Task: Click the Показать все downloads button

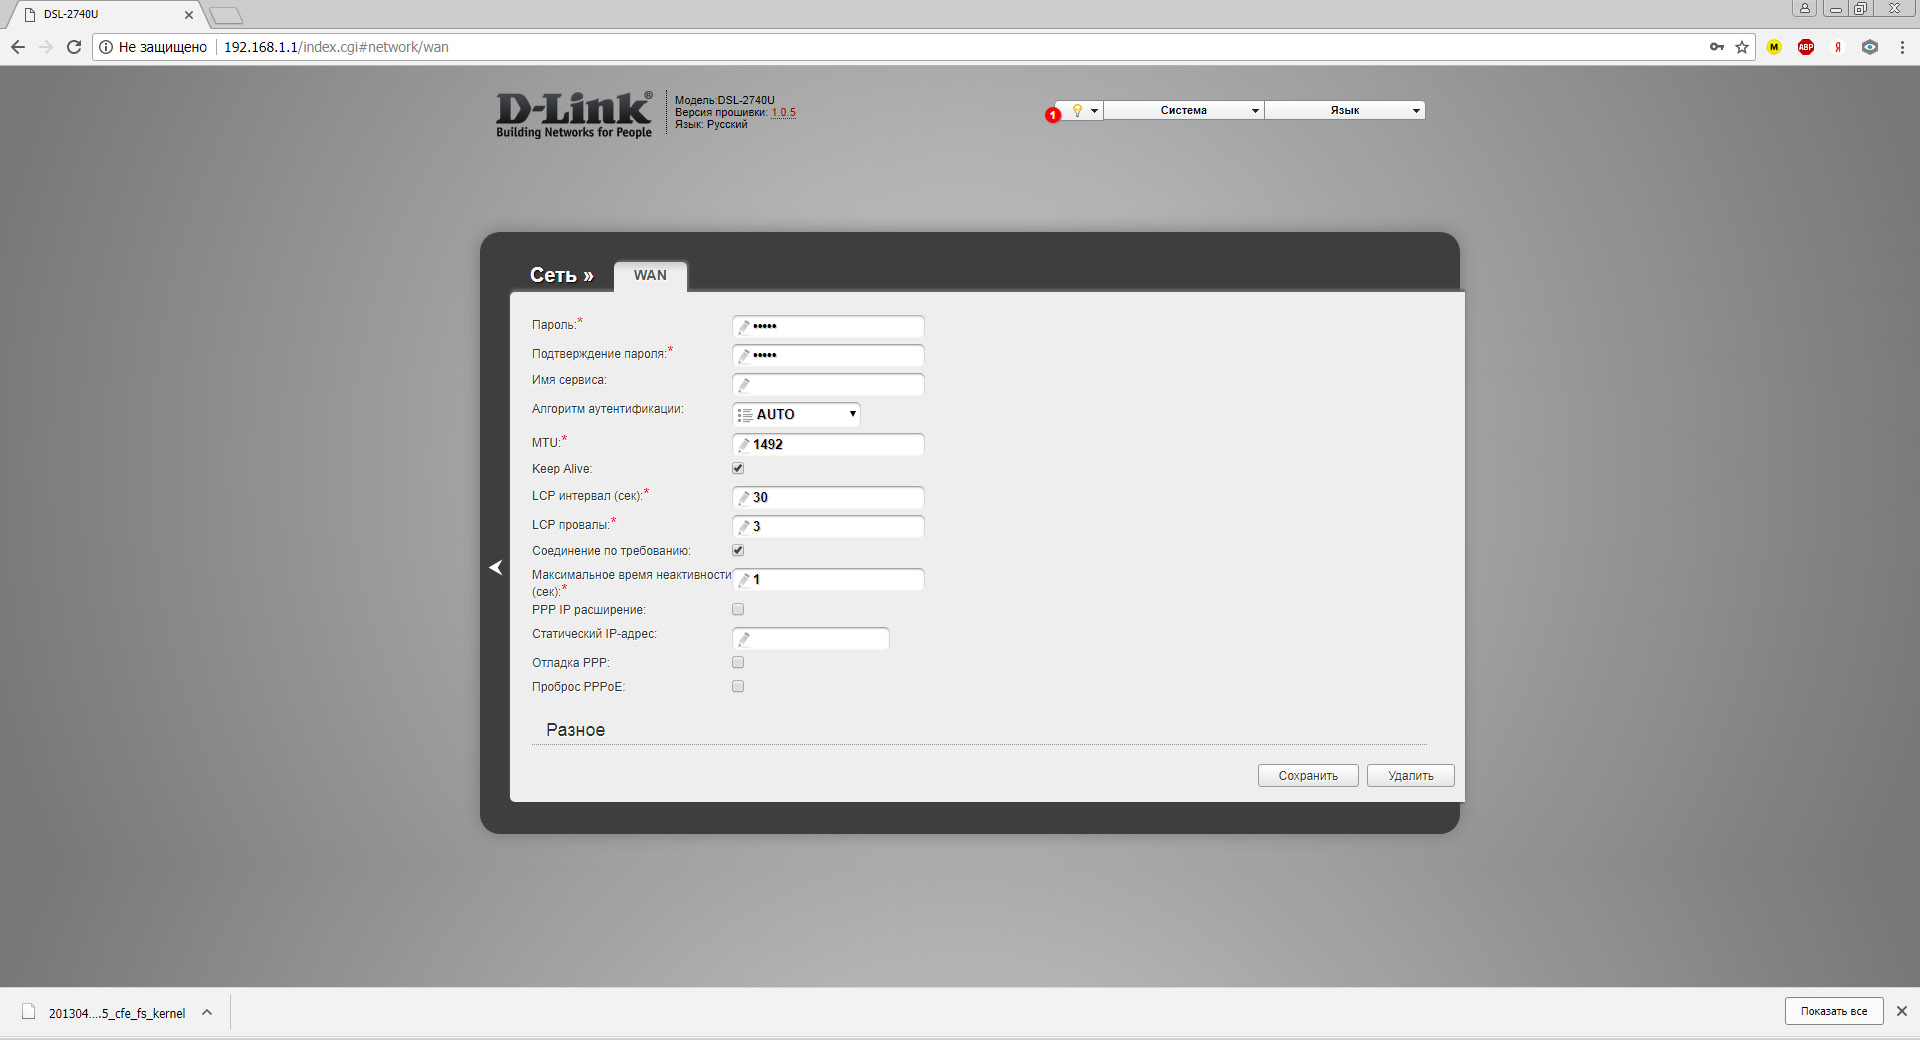Action: 1834,1011
